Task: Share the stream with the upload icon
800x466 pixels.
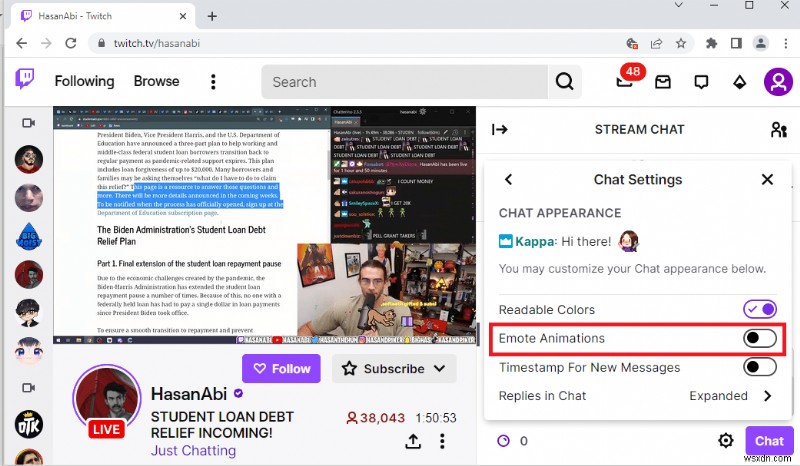Action: 413,441
